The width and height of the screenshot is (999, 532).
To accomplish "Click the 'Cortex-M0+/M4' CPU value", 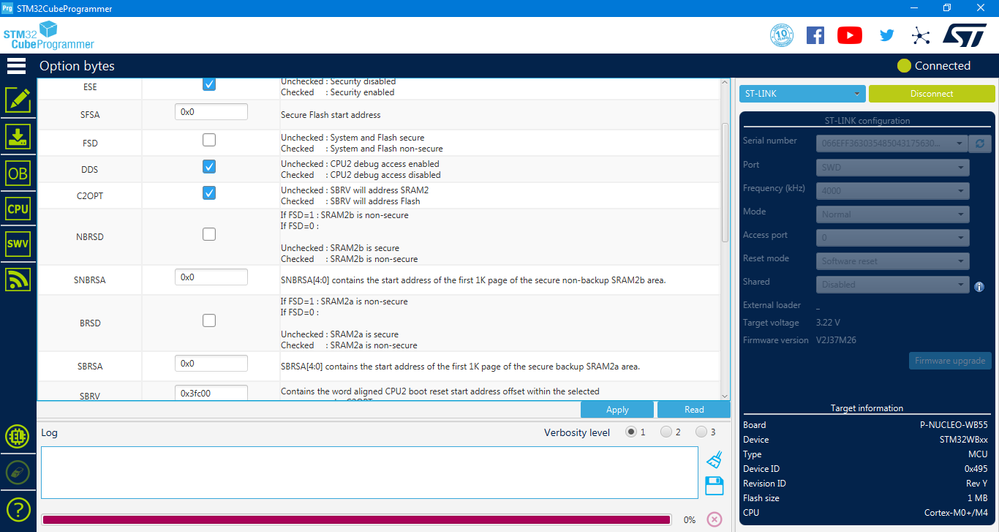I will pos(956,512).
